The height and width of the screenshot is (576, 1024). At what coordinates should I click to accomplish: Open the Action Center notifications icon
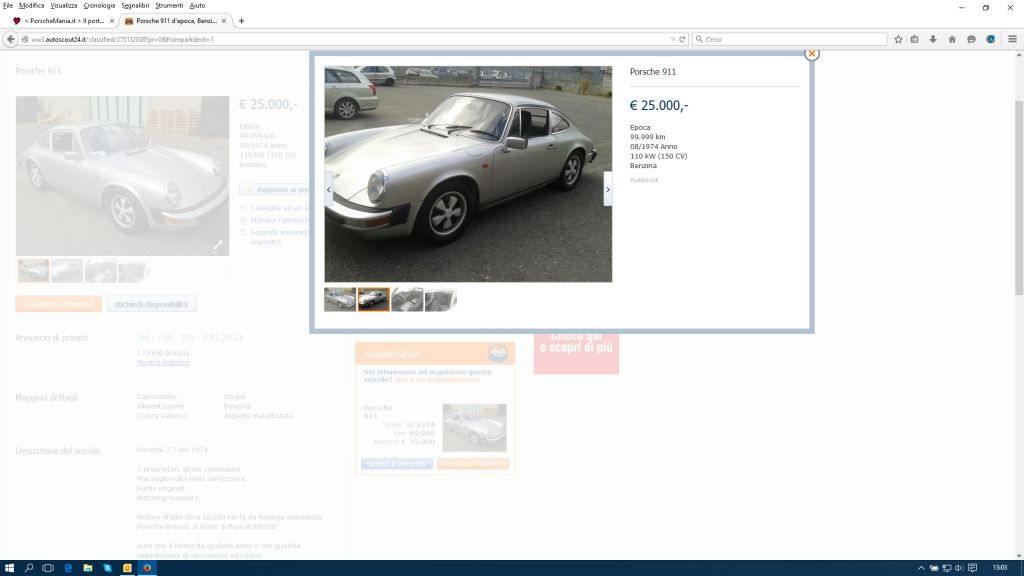[x=972, y=568]
